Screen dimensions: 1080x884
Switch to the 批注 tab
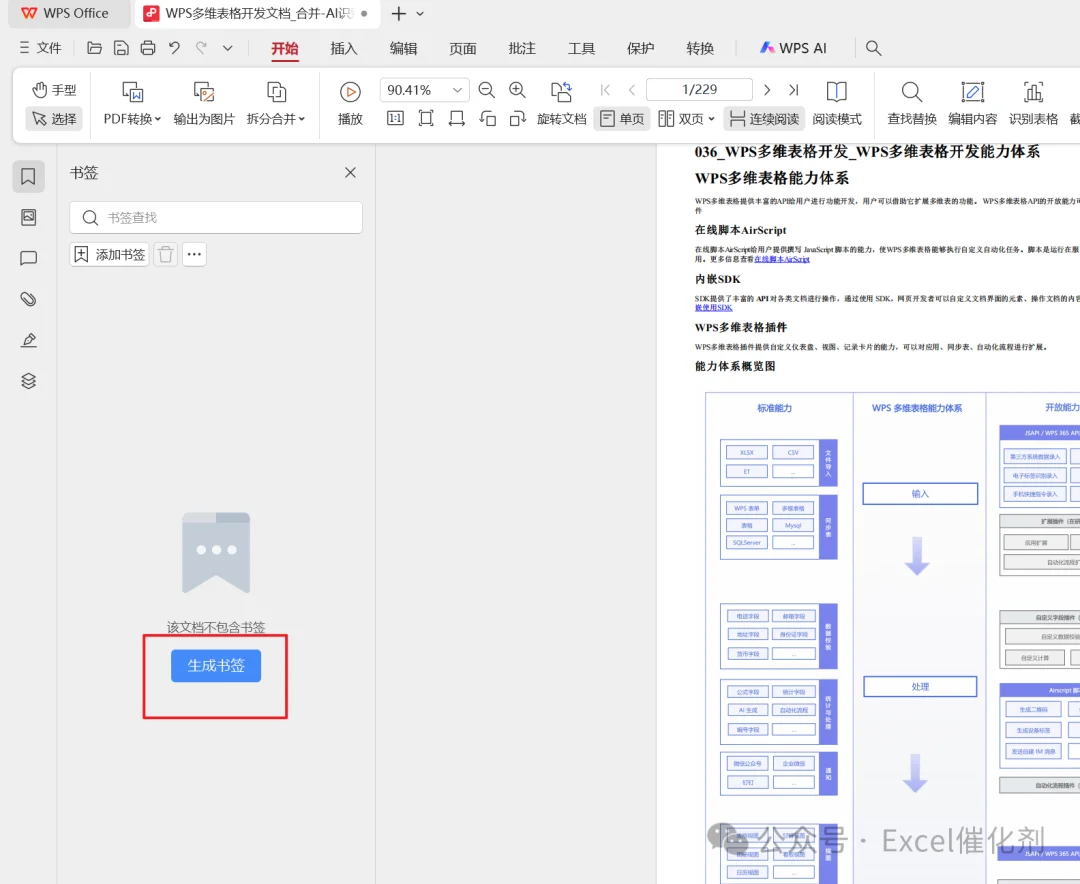point(522,48)
